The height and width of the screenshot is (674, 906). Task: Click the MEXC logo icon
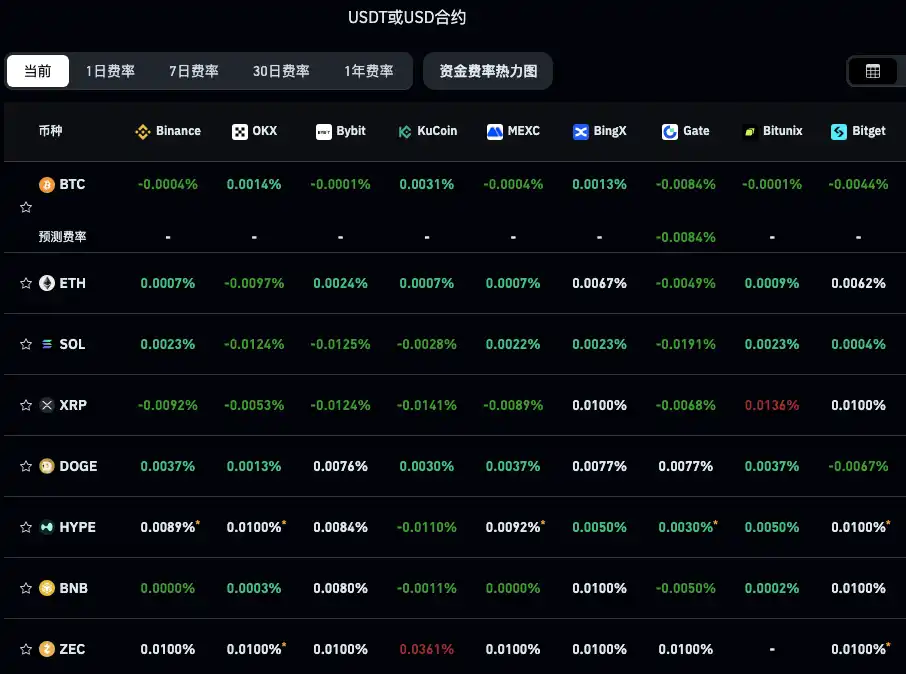pyautogui.click(x=495, y=132)
